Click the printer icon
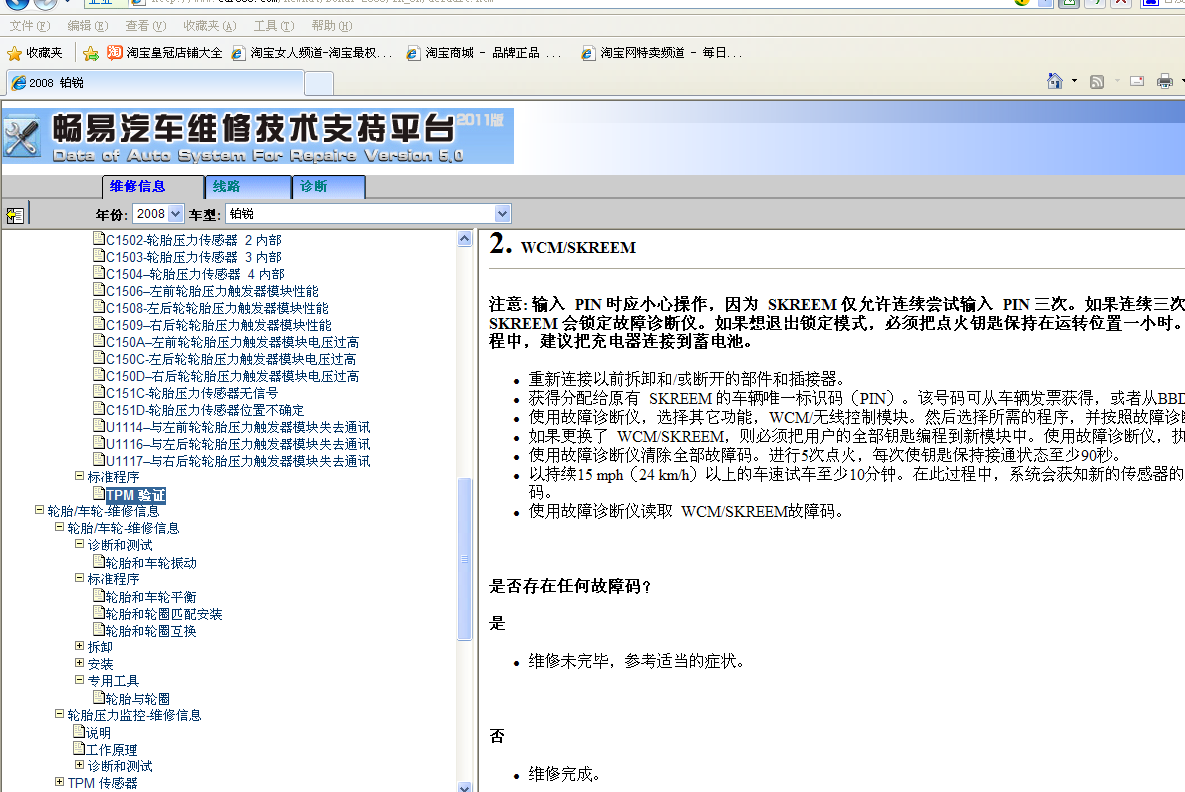 [x=1165, y=81]
